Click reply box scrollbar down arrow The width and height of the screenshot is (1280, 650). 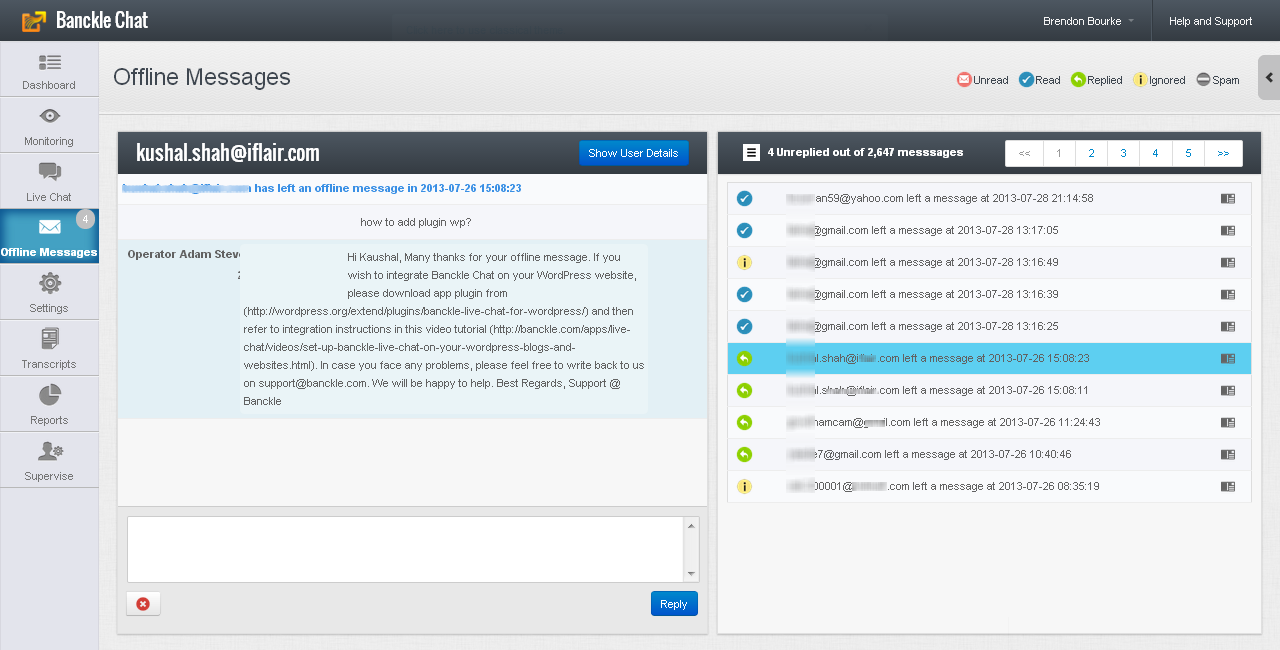pyautogui.click(x=691, y=574)
